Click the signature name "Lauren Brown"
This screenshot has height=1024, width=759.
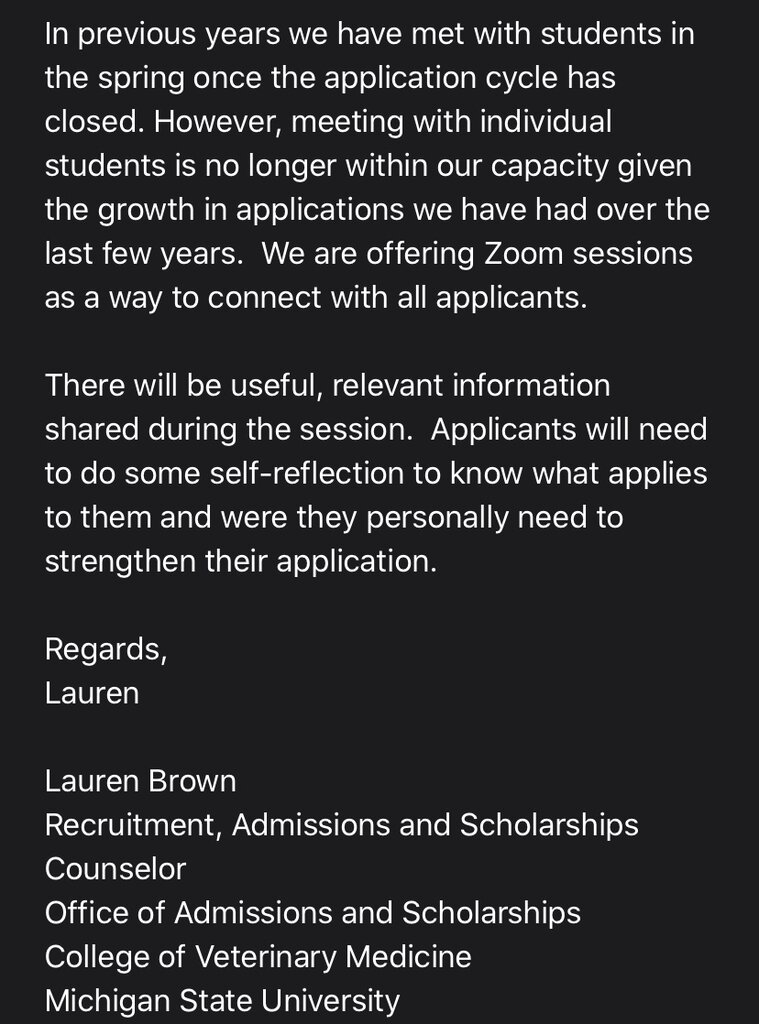coord(140,780)
